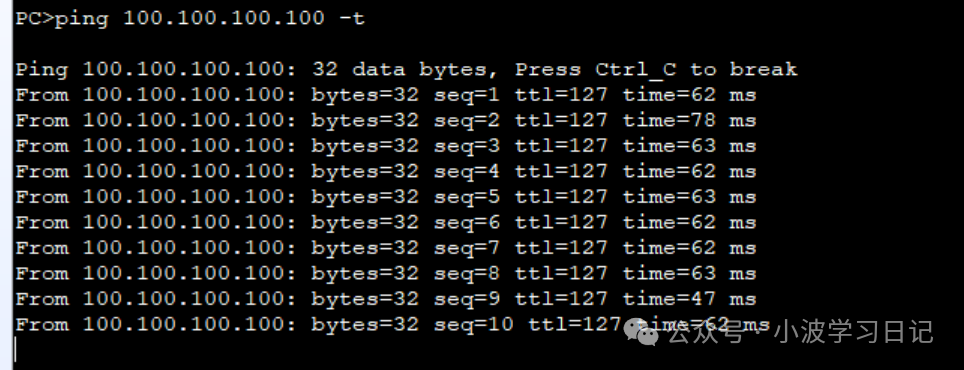Screen dimensions: 964x370
Task: Click the -t flag in the ping command
Action: [352, 18]
